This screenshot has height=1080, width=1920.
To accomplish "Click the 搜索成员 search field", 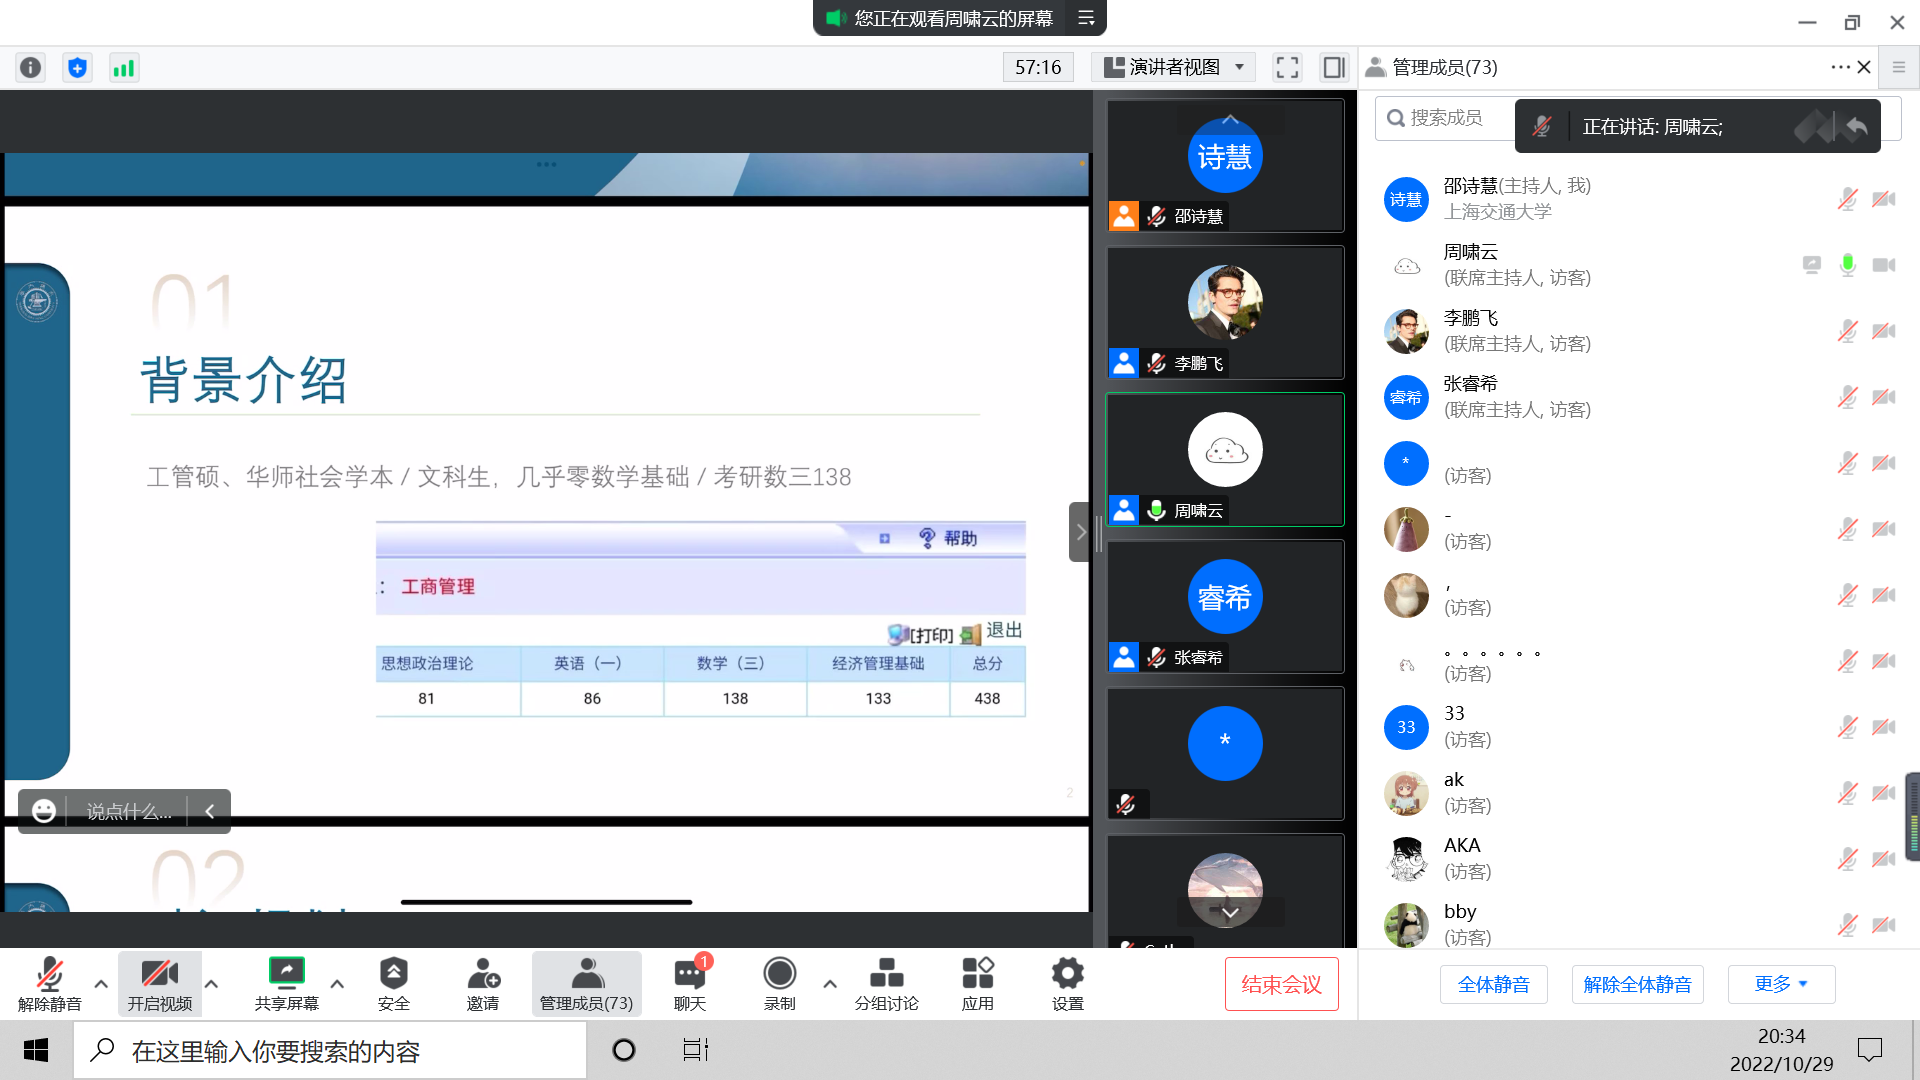I will tap(1445, 118).
